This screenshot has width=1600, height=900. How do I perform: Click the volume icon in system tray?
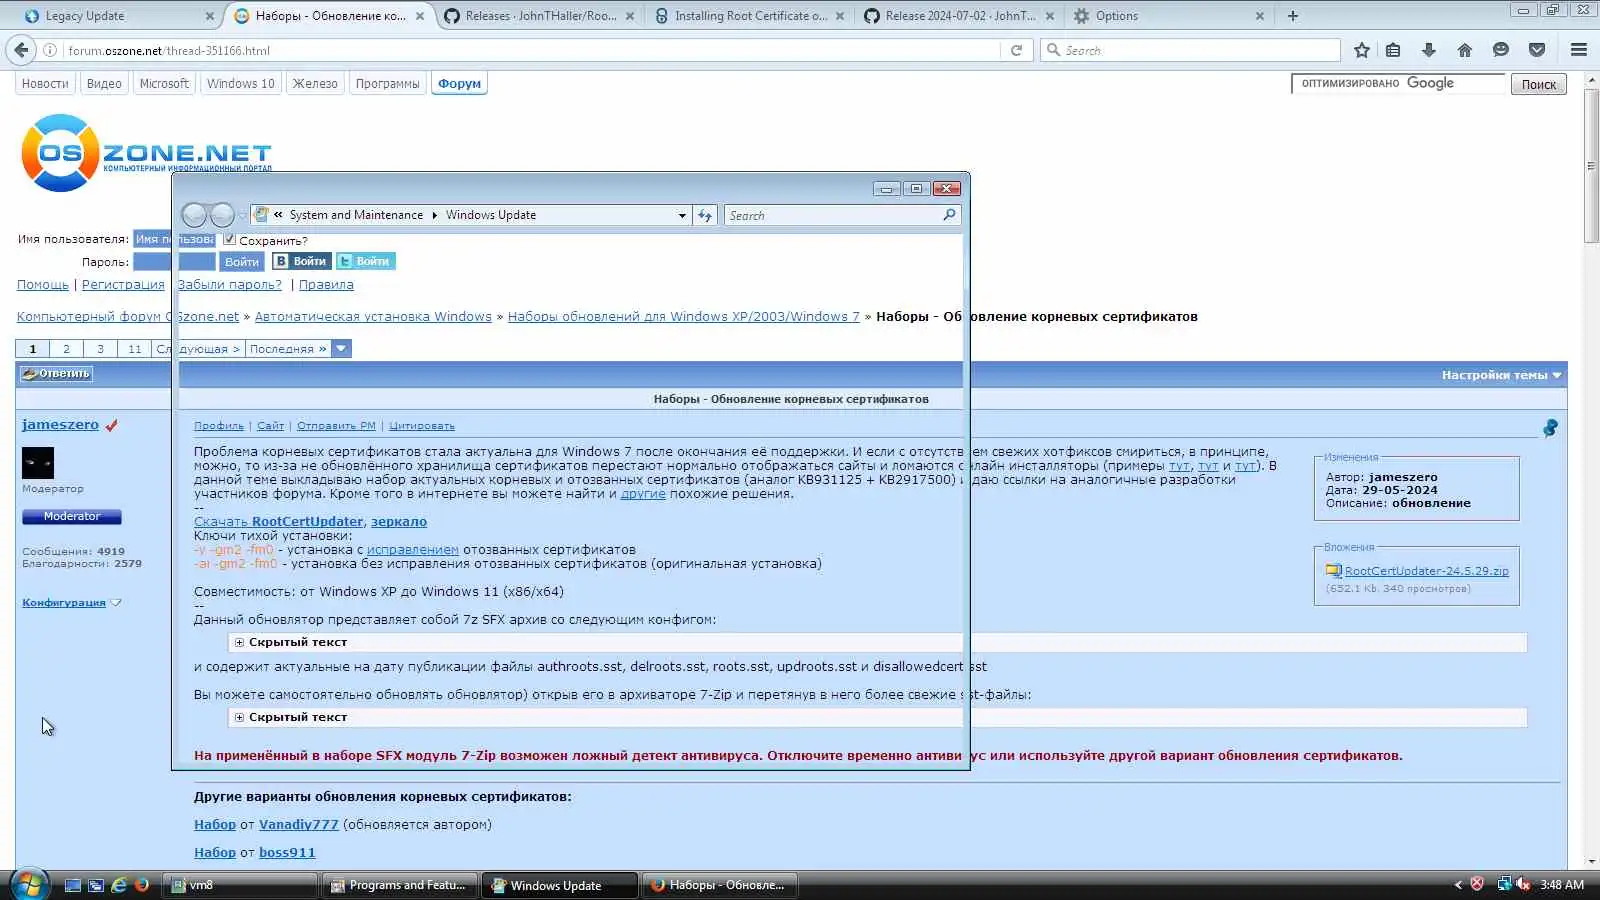(x=1522, y=884)
